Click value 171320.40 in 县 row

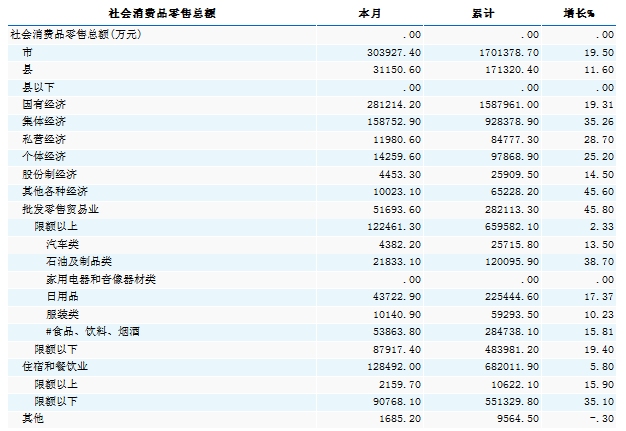512,70
